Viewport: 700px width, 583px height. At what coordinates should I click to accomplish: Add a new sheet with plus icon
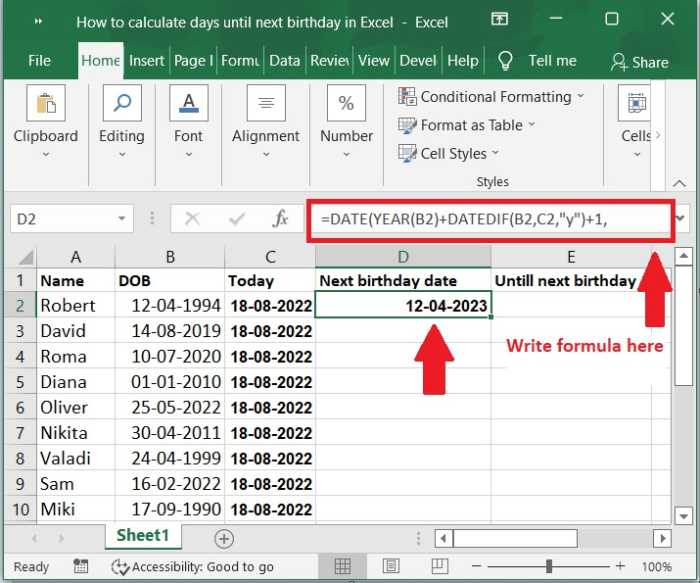tap(224, 538)
